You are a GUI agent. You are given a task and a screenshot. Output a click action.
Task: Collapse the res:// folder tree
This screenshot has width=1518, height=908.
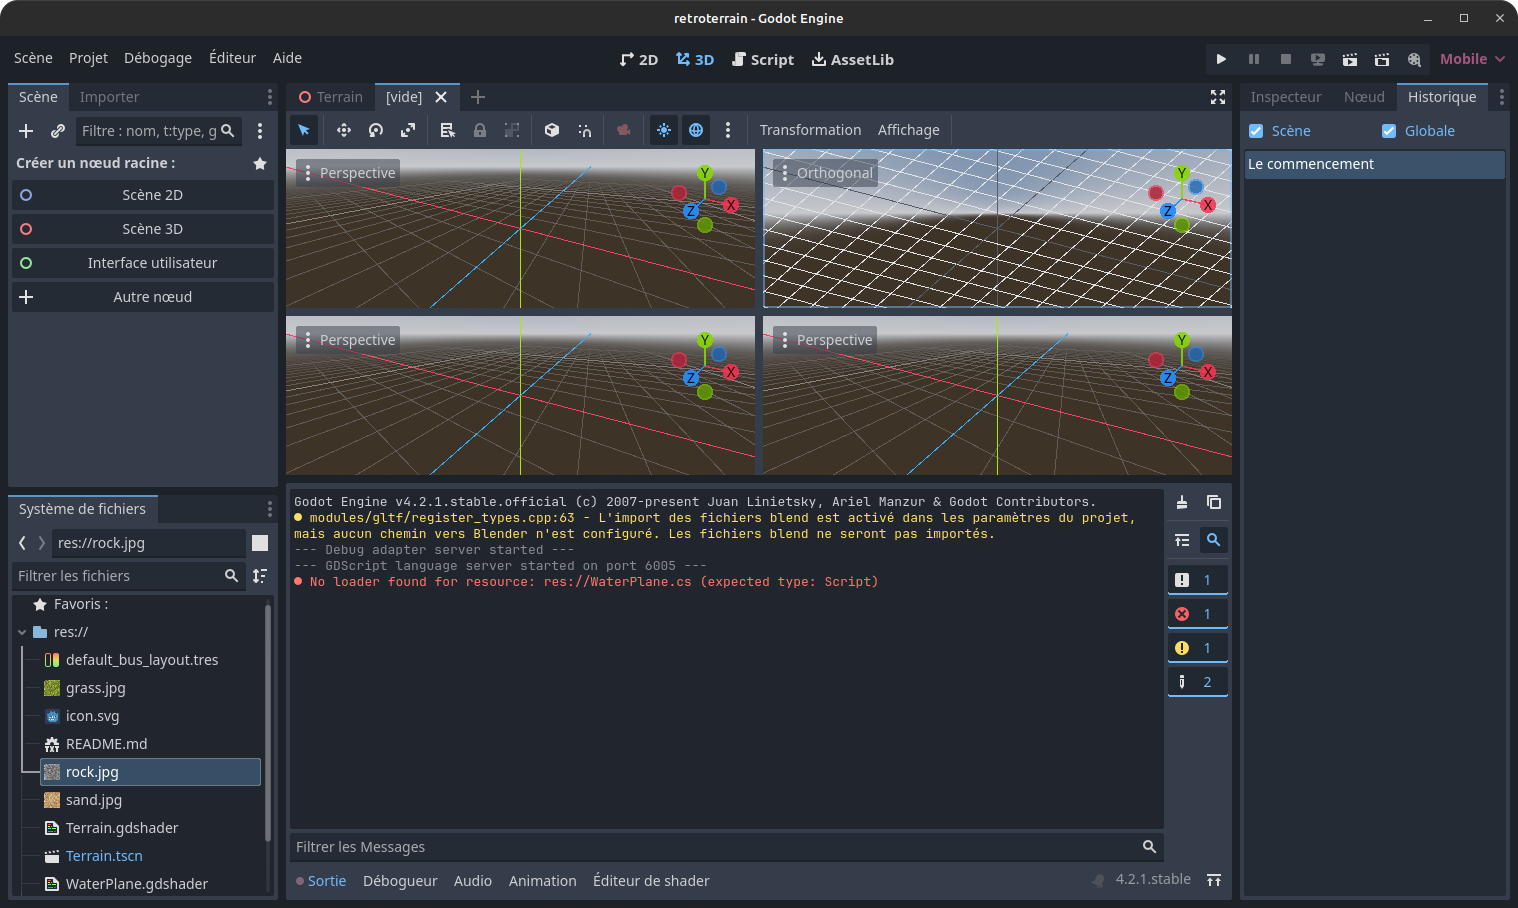pos(22,632)
